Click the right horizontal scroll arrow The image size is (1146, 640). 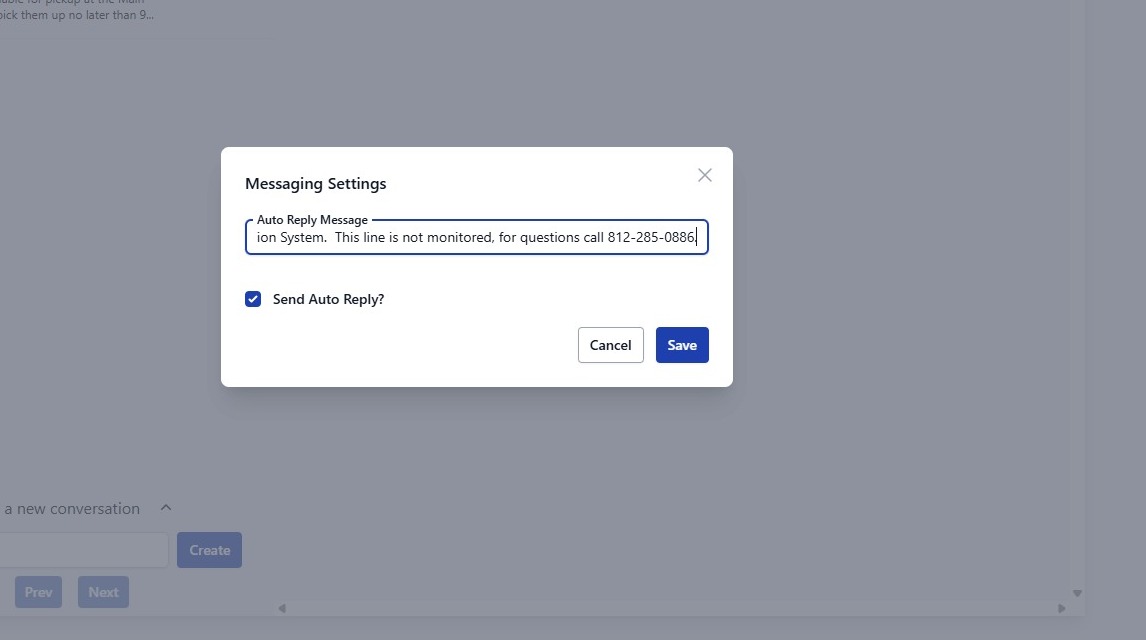point(1061,608)
